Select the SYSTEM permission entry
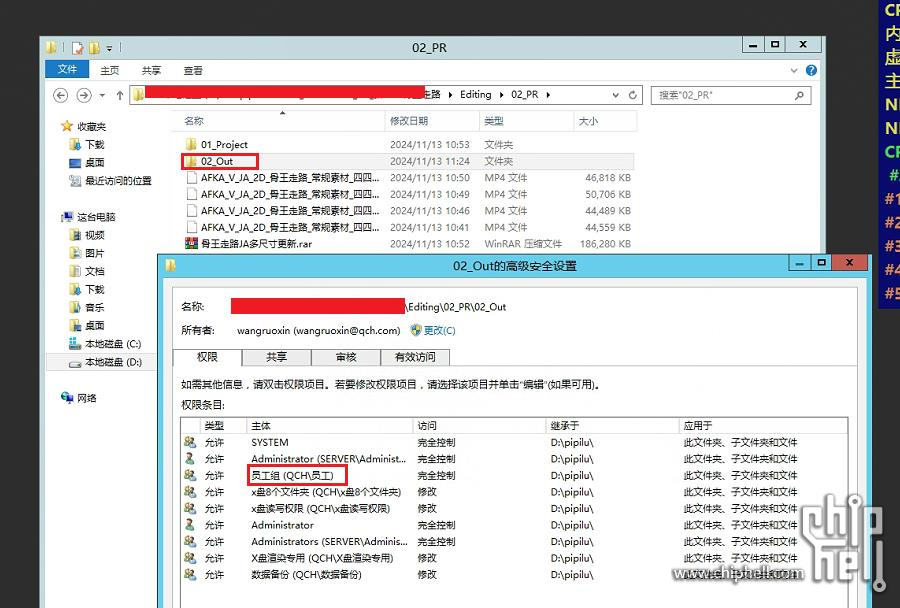Viewport: 900px width, 608px height. pos(514,443)
